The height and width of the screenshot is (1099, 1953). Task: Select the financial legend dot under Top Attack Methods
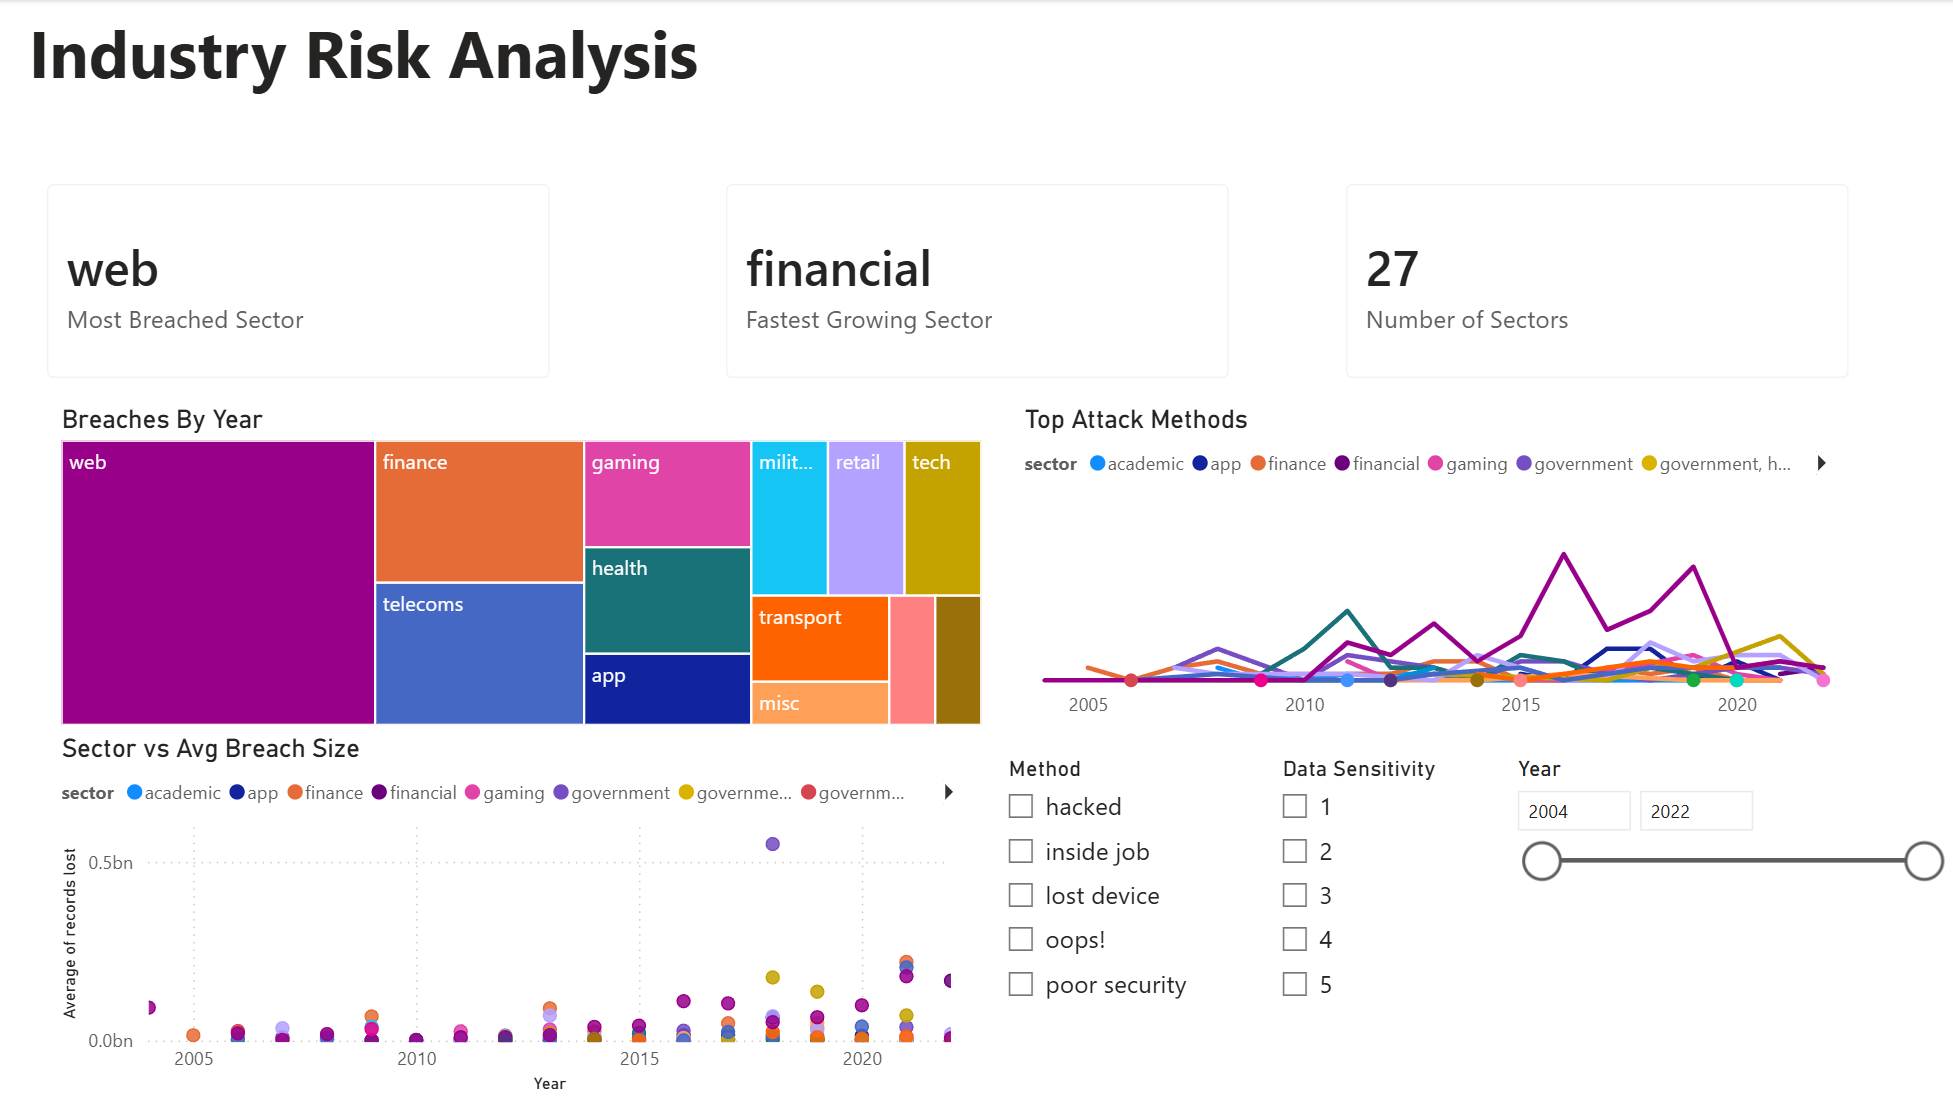(1341, 463)
